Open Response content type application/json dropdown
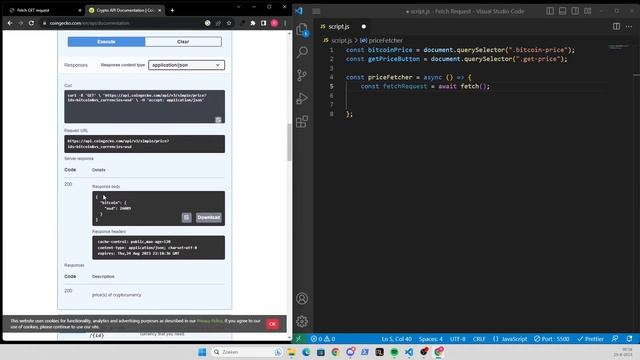The image size is (640, 360). tap(186, 65)
